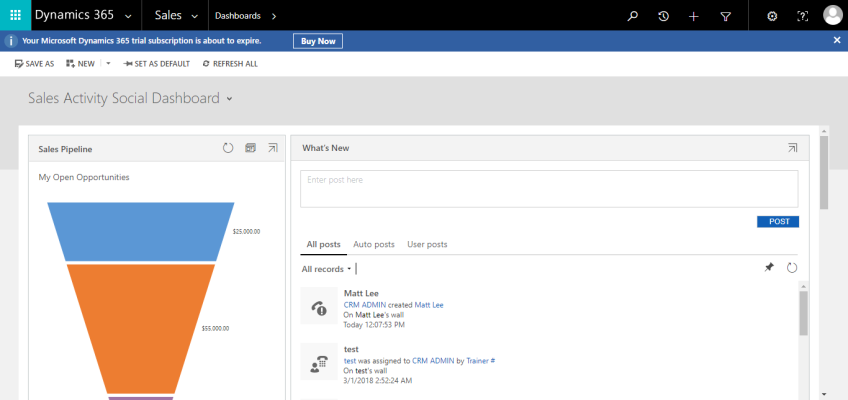
Task: Open the help question mark icon
Action: pos(803,16)
